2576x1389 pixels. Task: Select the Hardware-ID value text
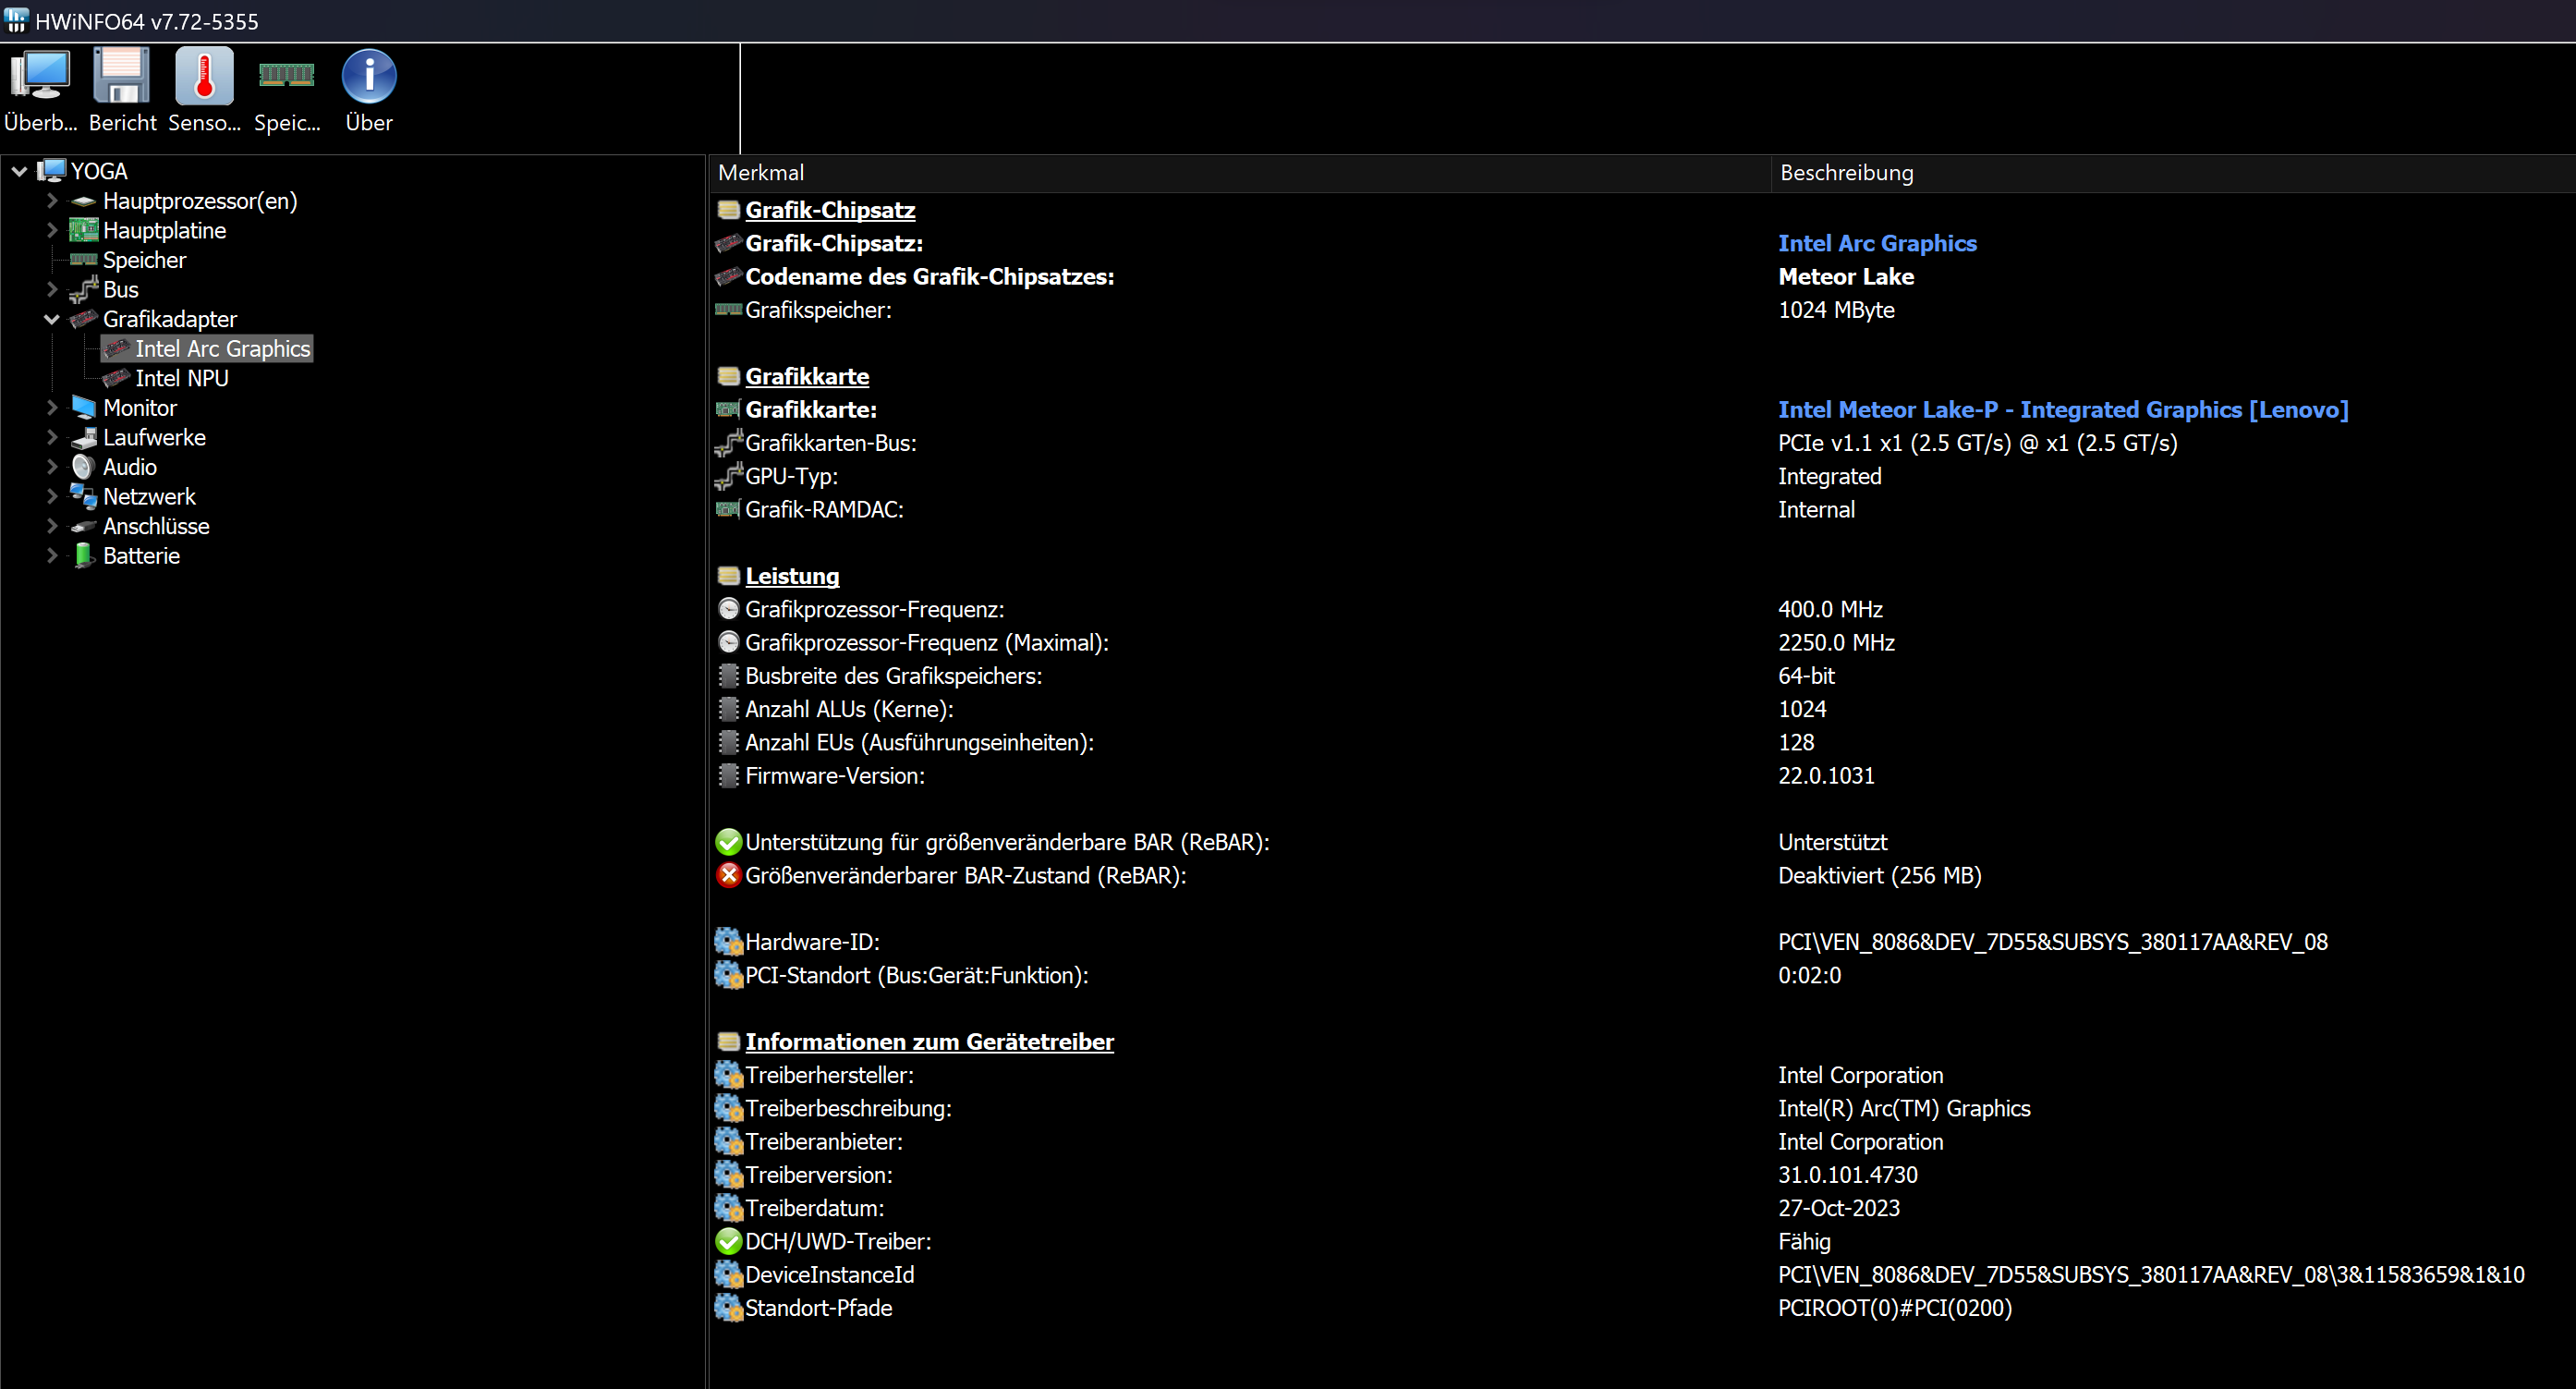coord(2053,942)
